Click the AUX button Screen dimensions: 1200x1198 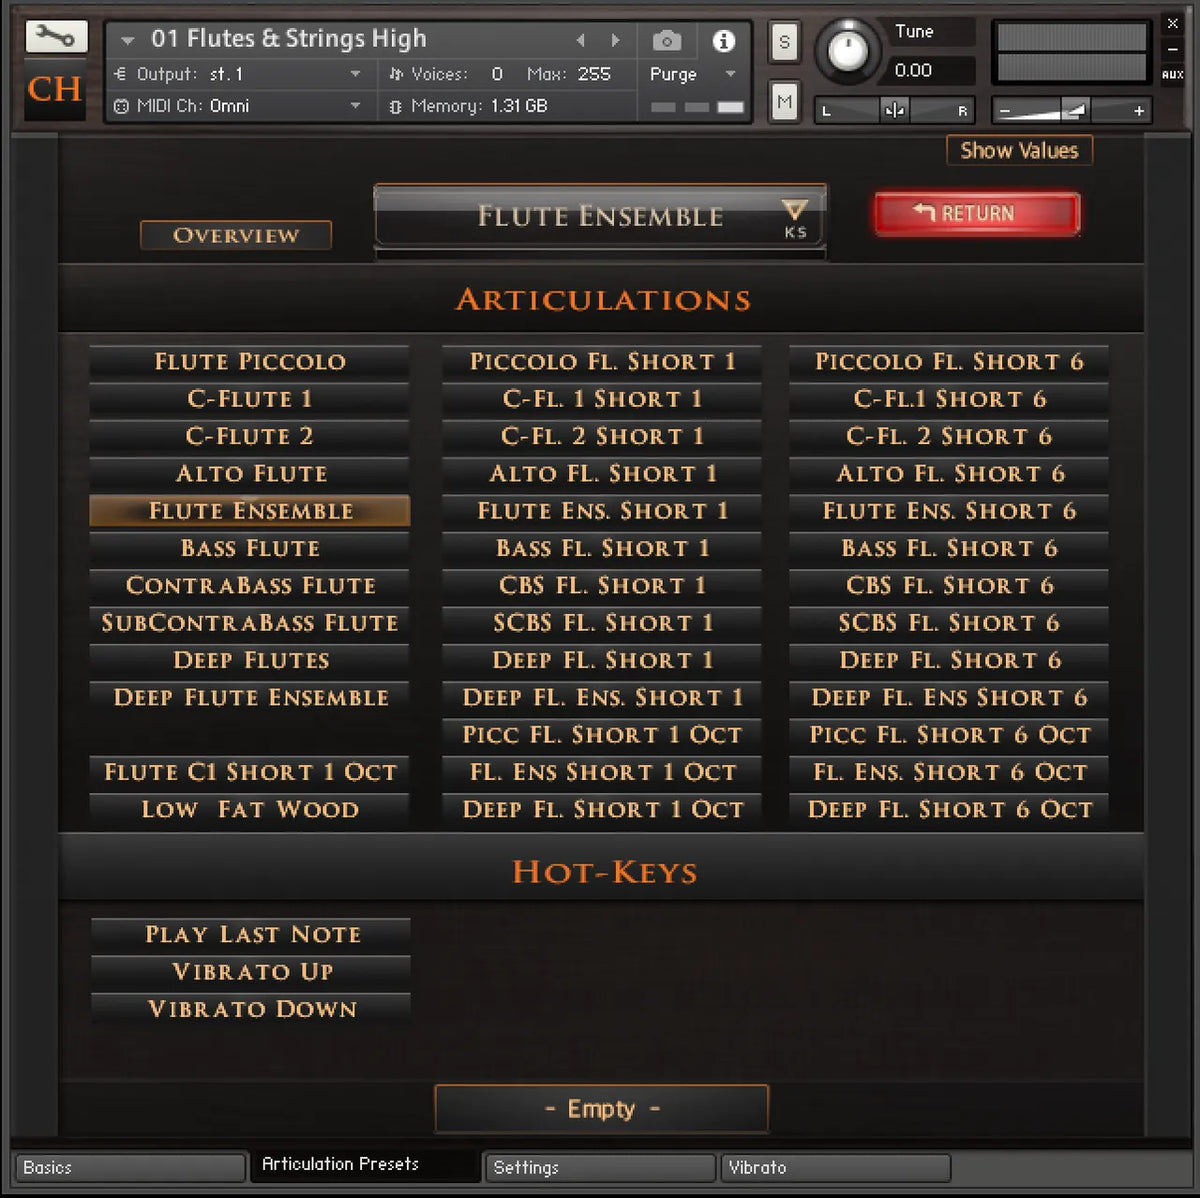point(1172,75)
